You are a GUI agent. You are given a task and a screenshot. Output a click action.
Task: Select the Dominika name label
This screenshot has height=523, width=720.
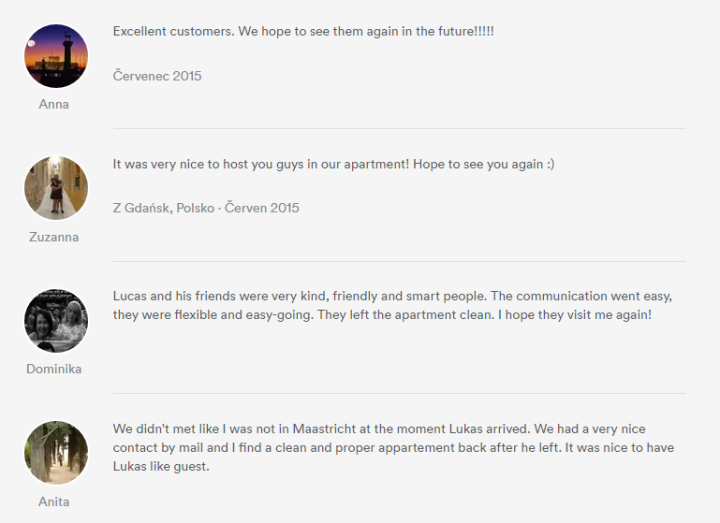54,369
